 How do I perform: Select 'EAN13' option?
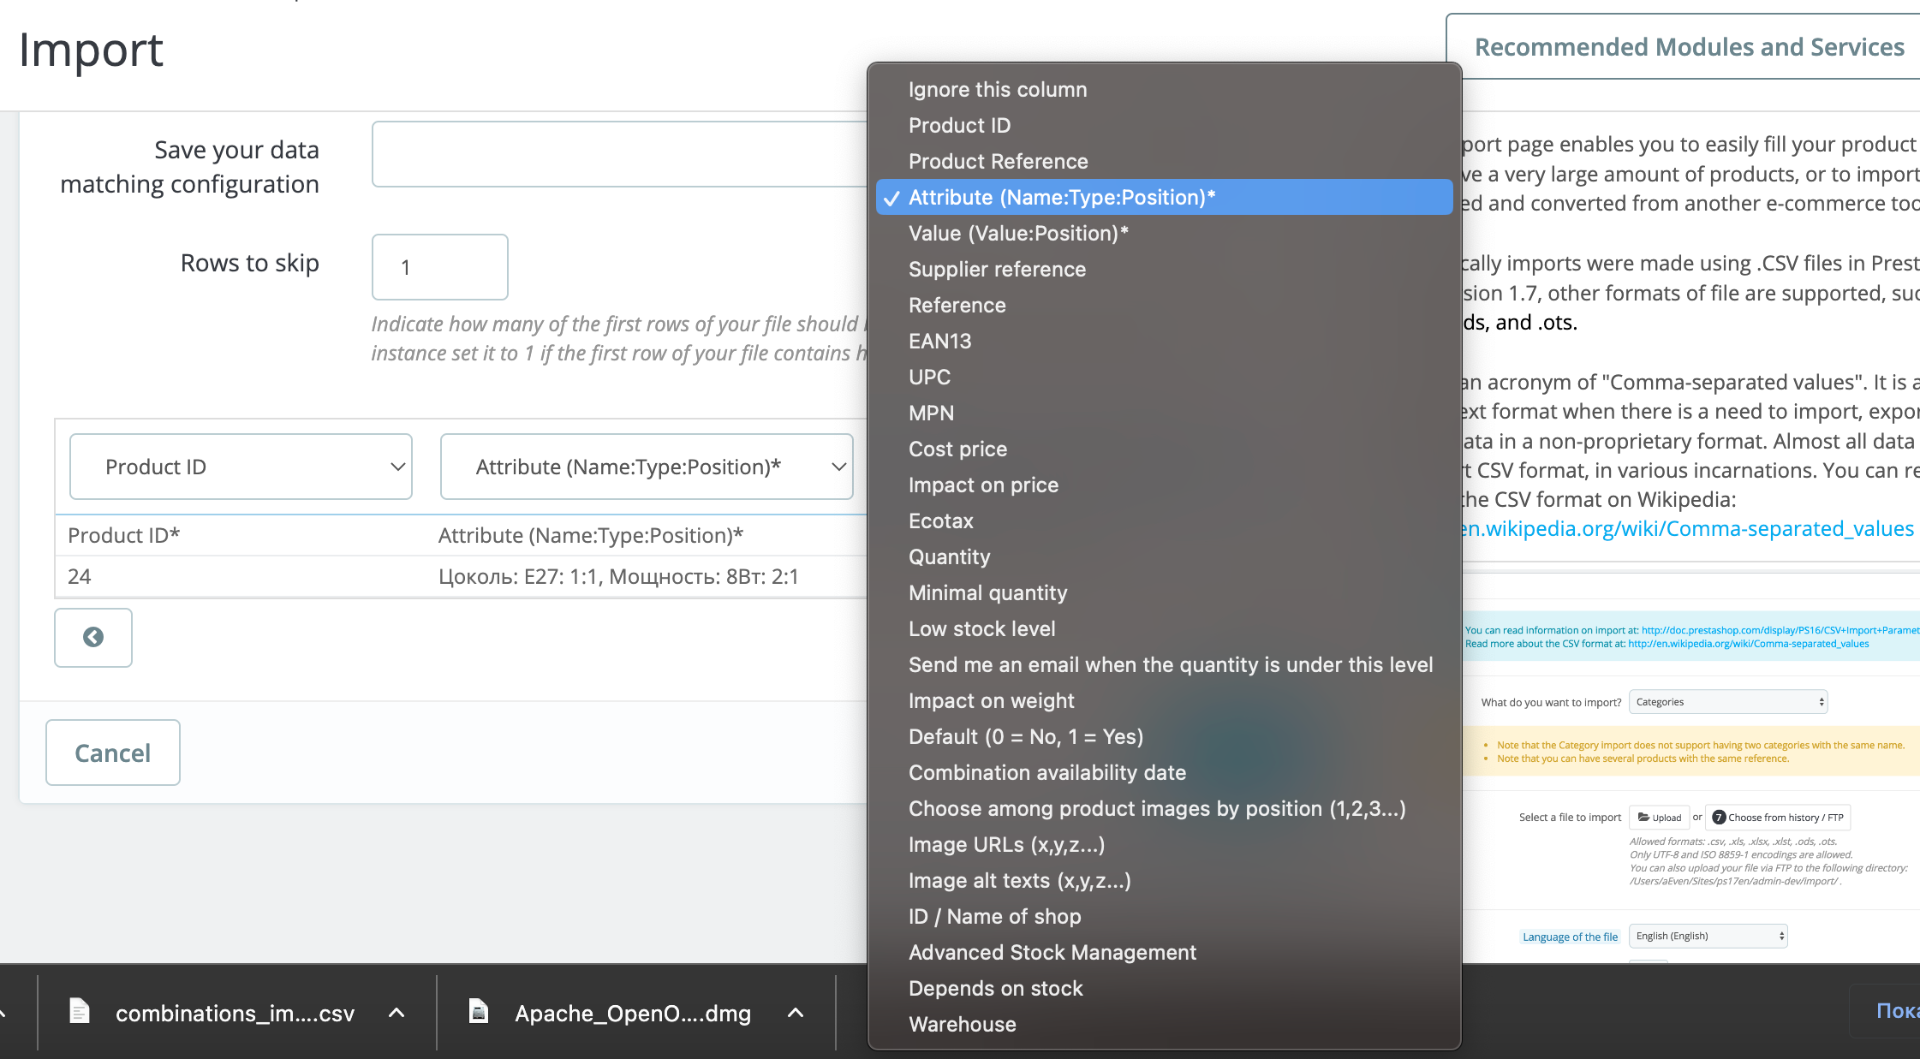pyautogui.click(x=1164, y=342)
